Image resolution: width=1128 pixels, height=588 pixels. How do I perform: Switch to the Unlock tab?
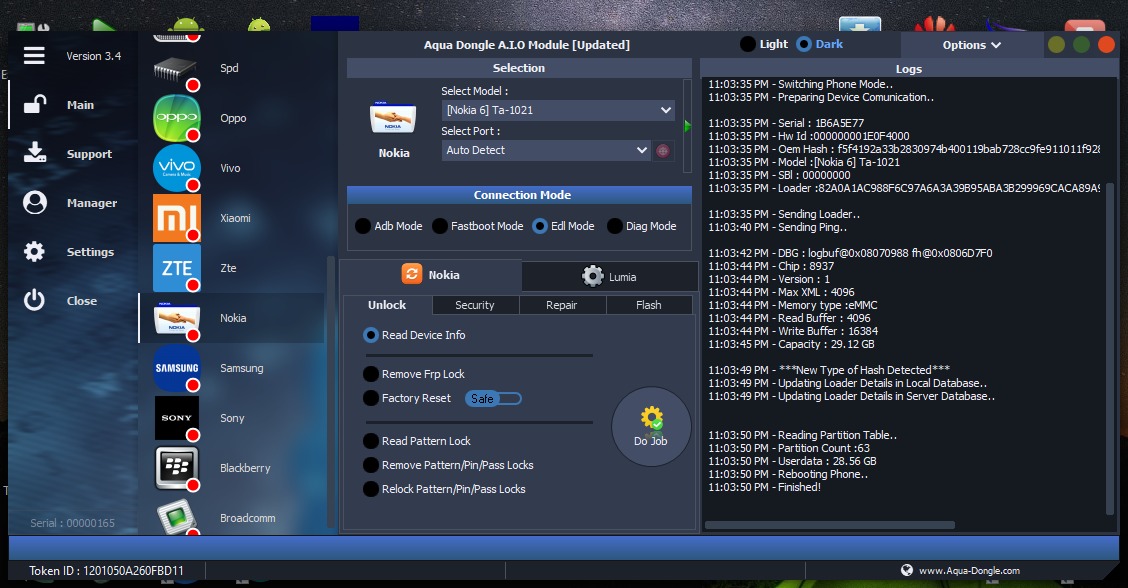click(387, 305)
